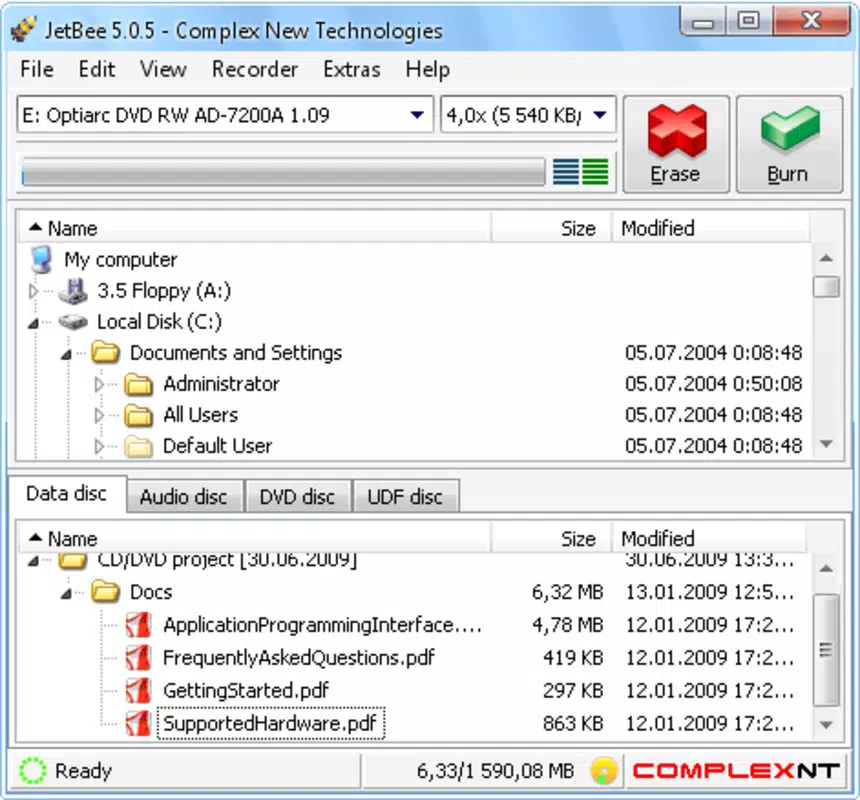
Task: Click the ApplicationProgrammingInterface PDF icon
Action: point(138,625)
